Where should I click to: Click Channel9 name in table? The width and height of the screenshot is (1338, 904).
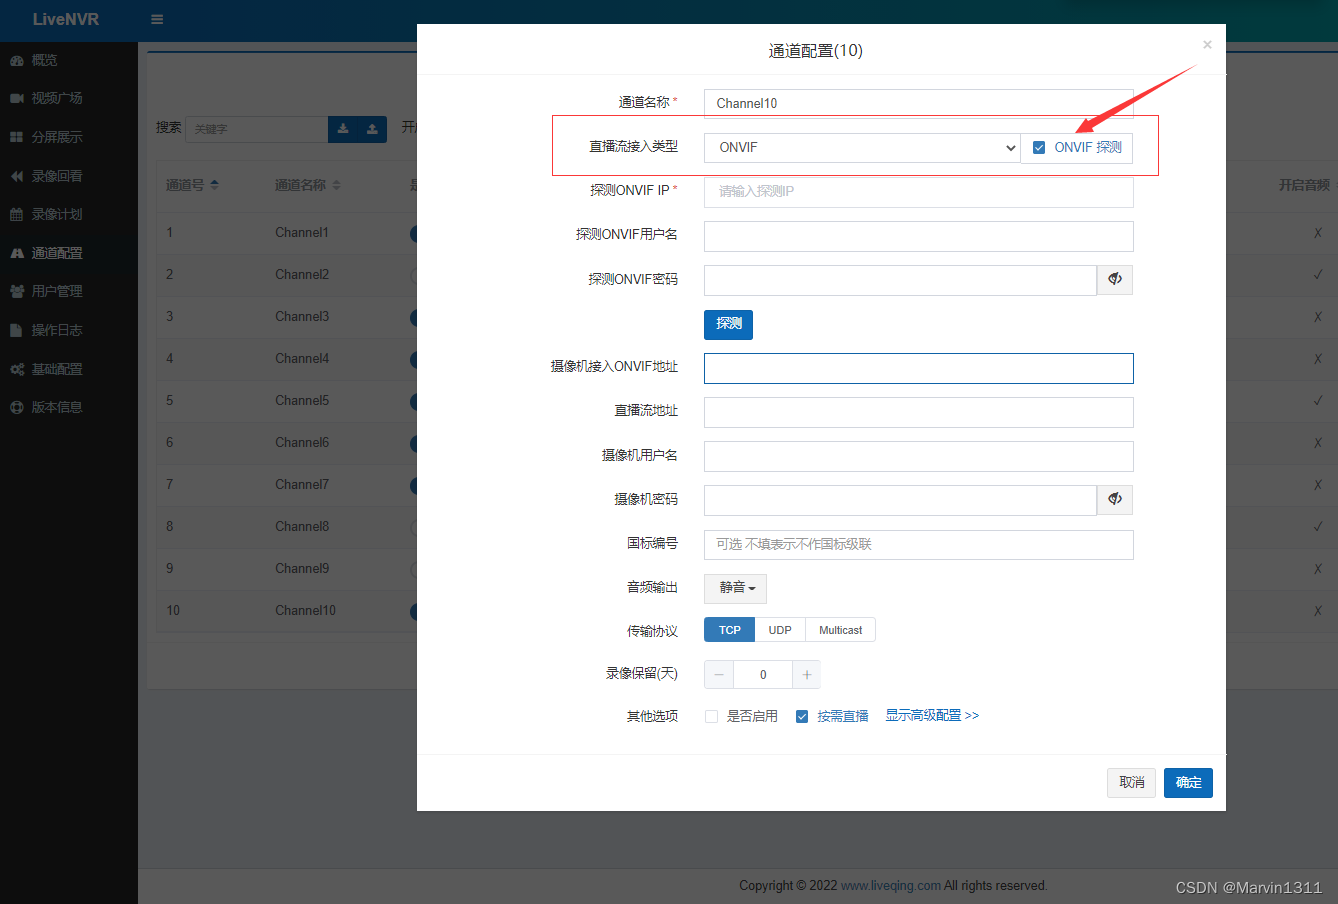point(302,569)
